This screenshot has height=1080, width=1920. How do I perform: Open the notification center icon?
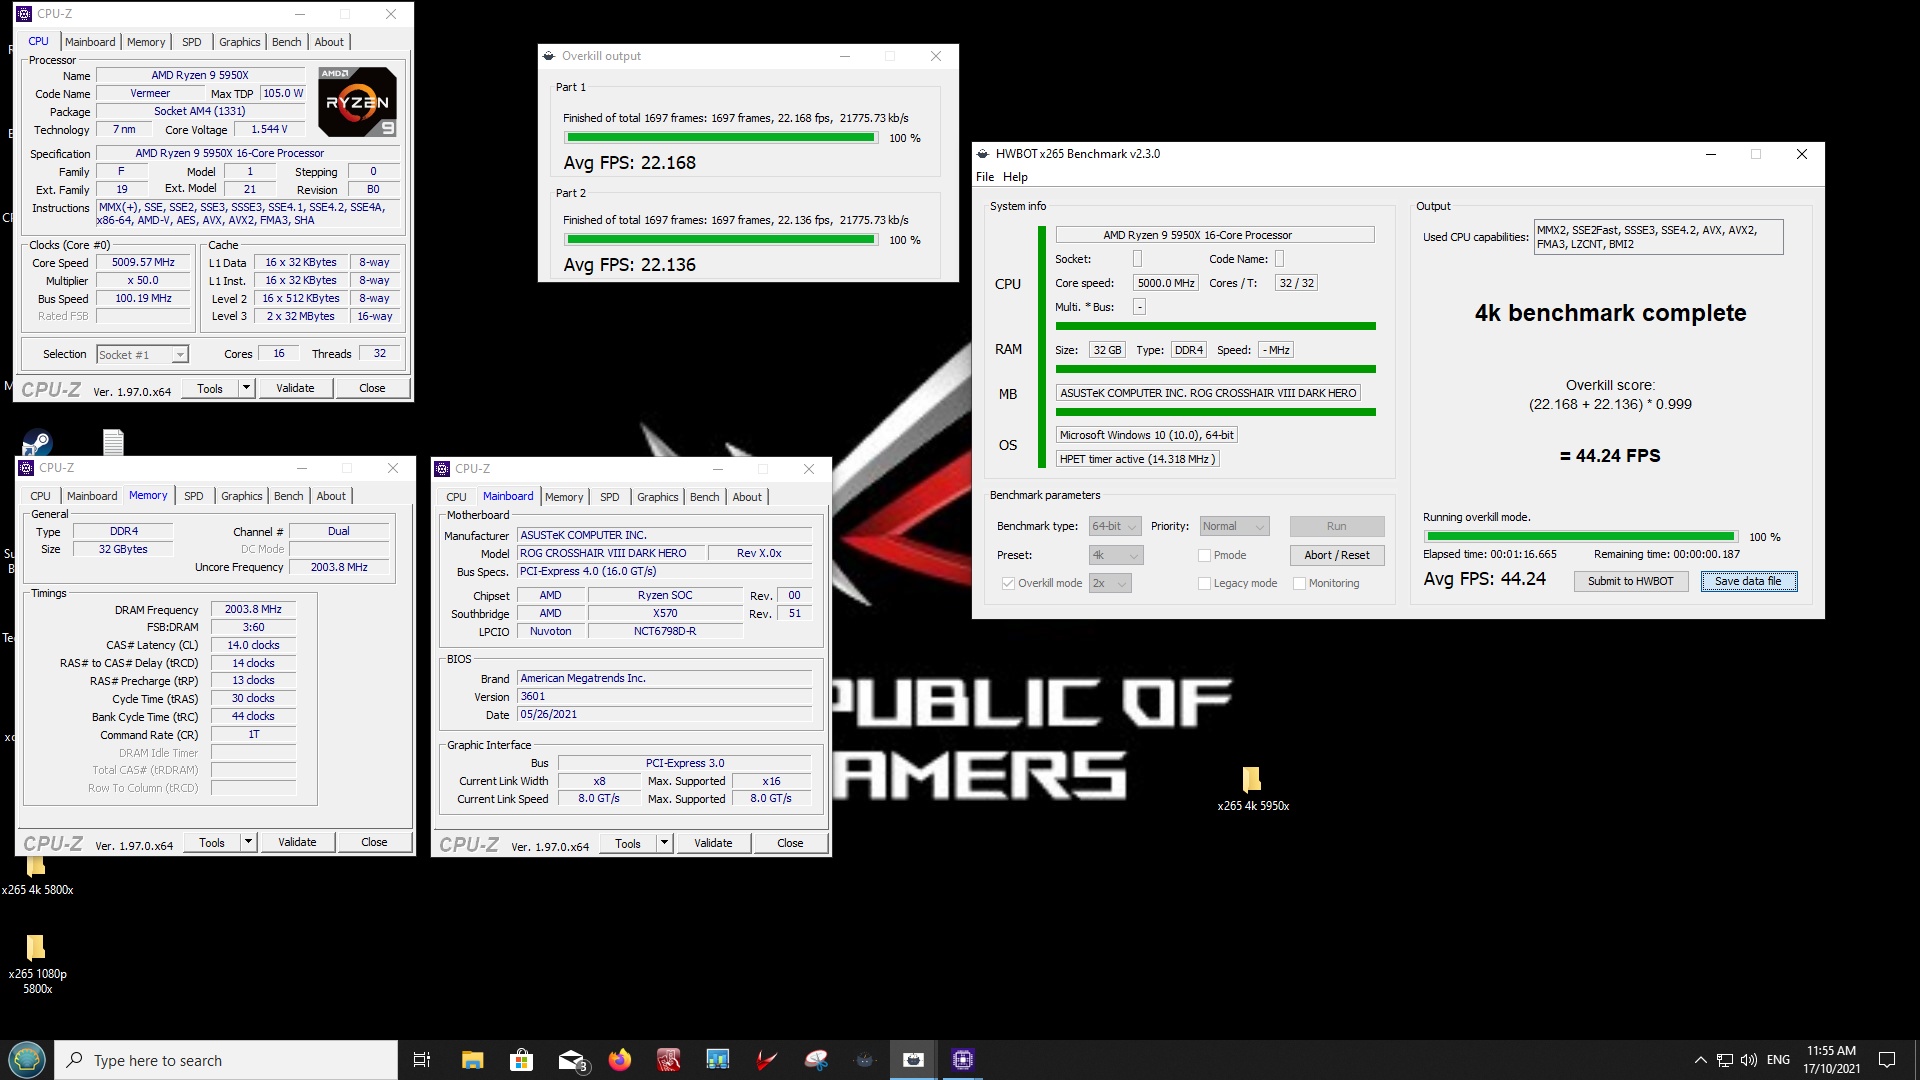[1887, 1060]
